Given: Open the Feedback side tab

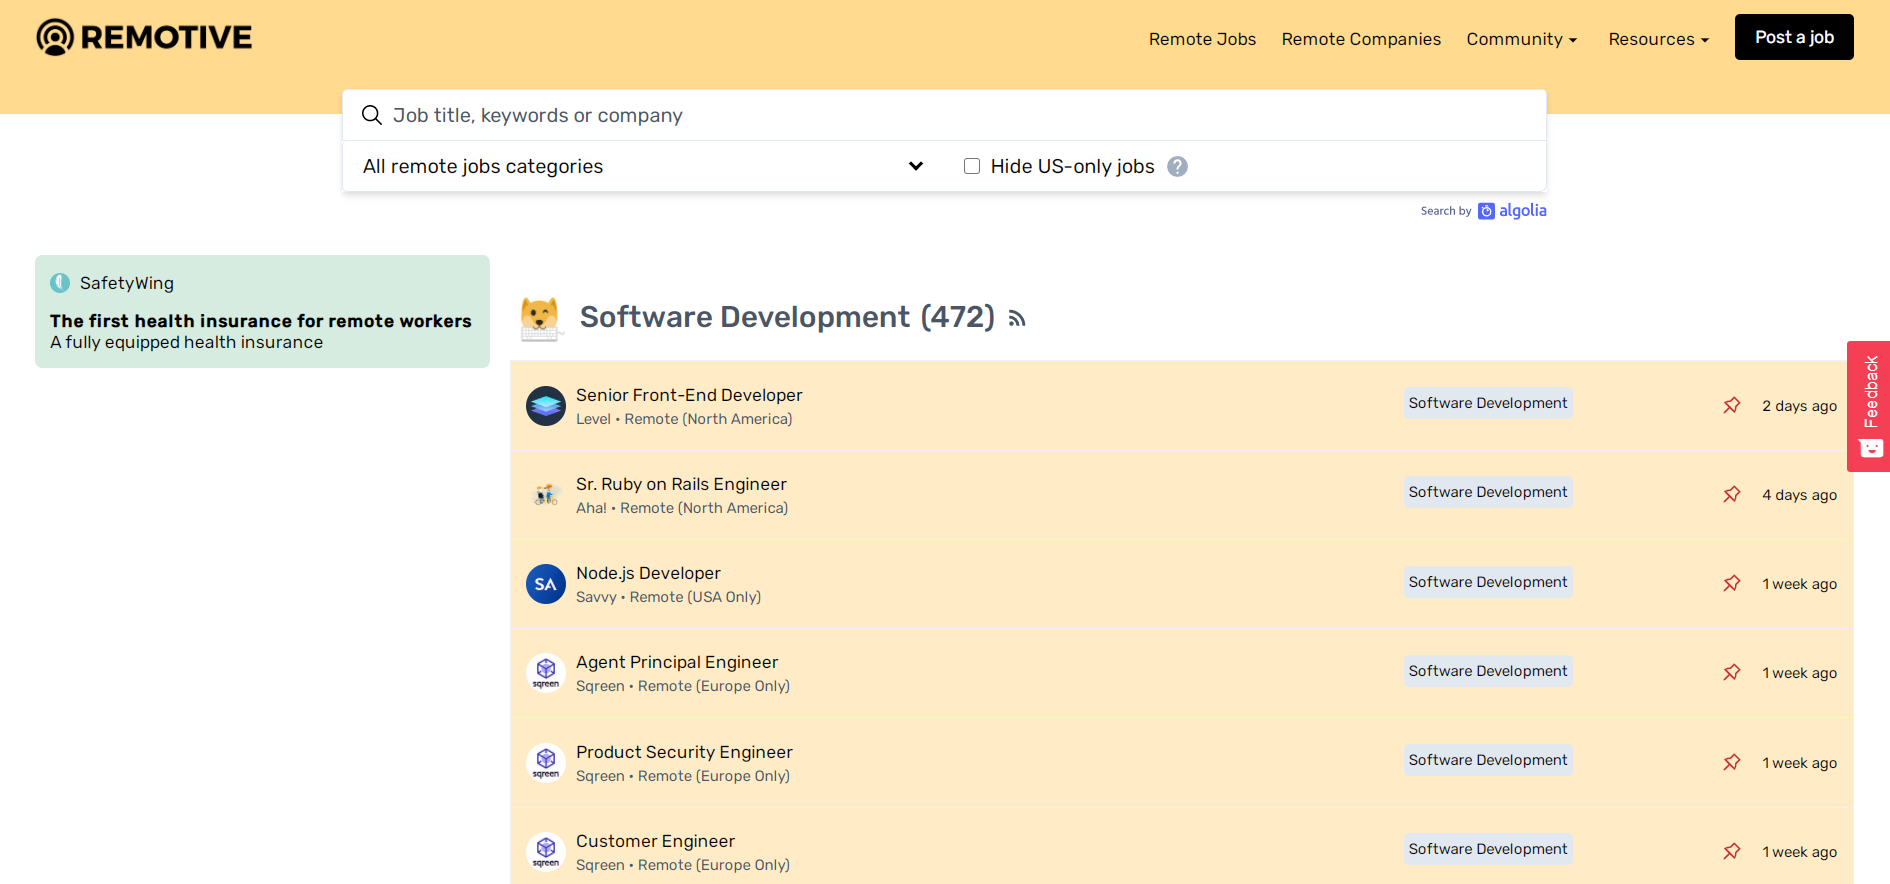Looking at the screenshot, I should pos(1869,405).
